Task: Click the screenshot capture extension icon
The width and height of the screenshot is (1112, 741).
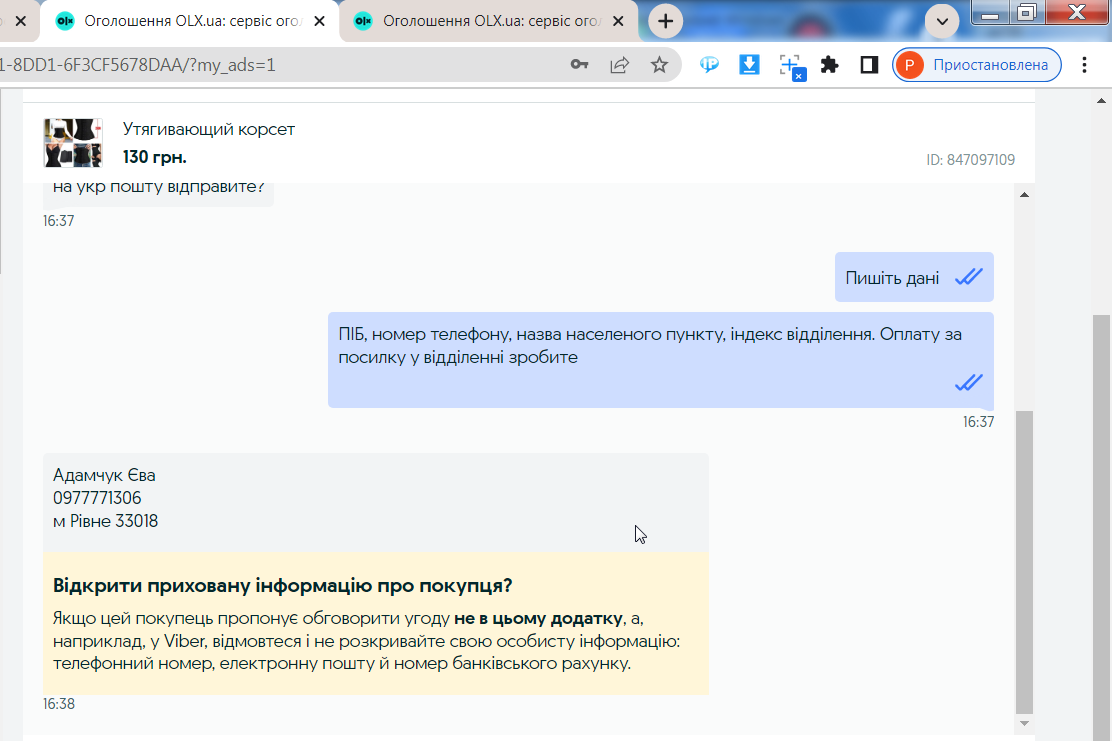Action: [791, 66]
